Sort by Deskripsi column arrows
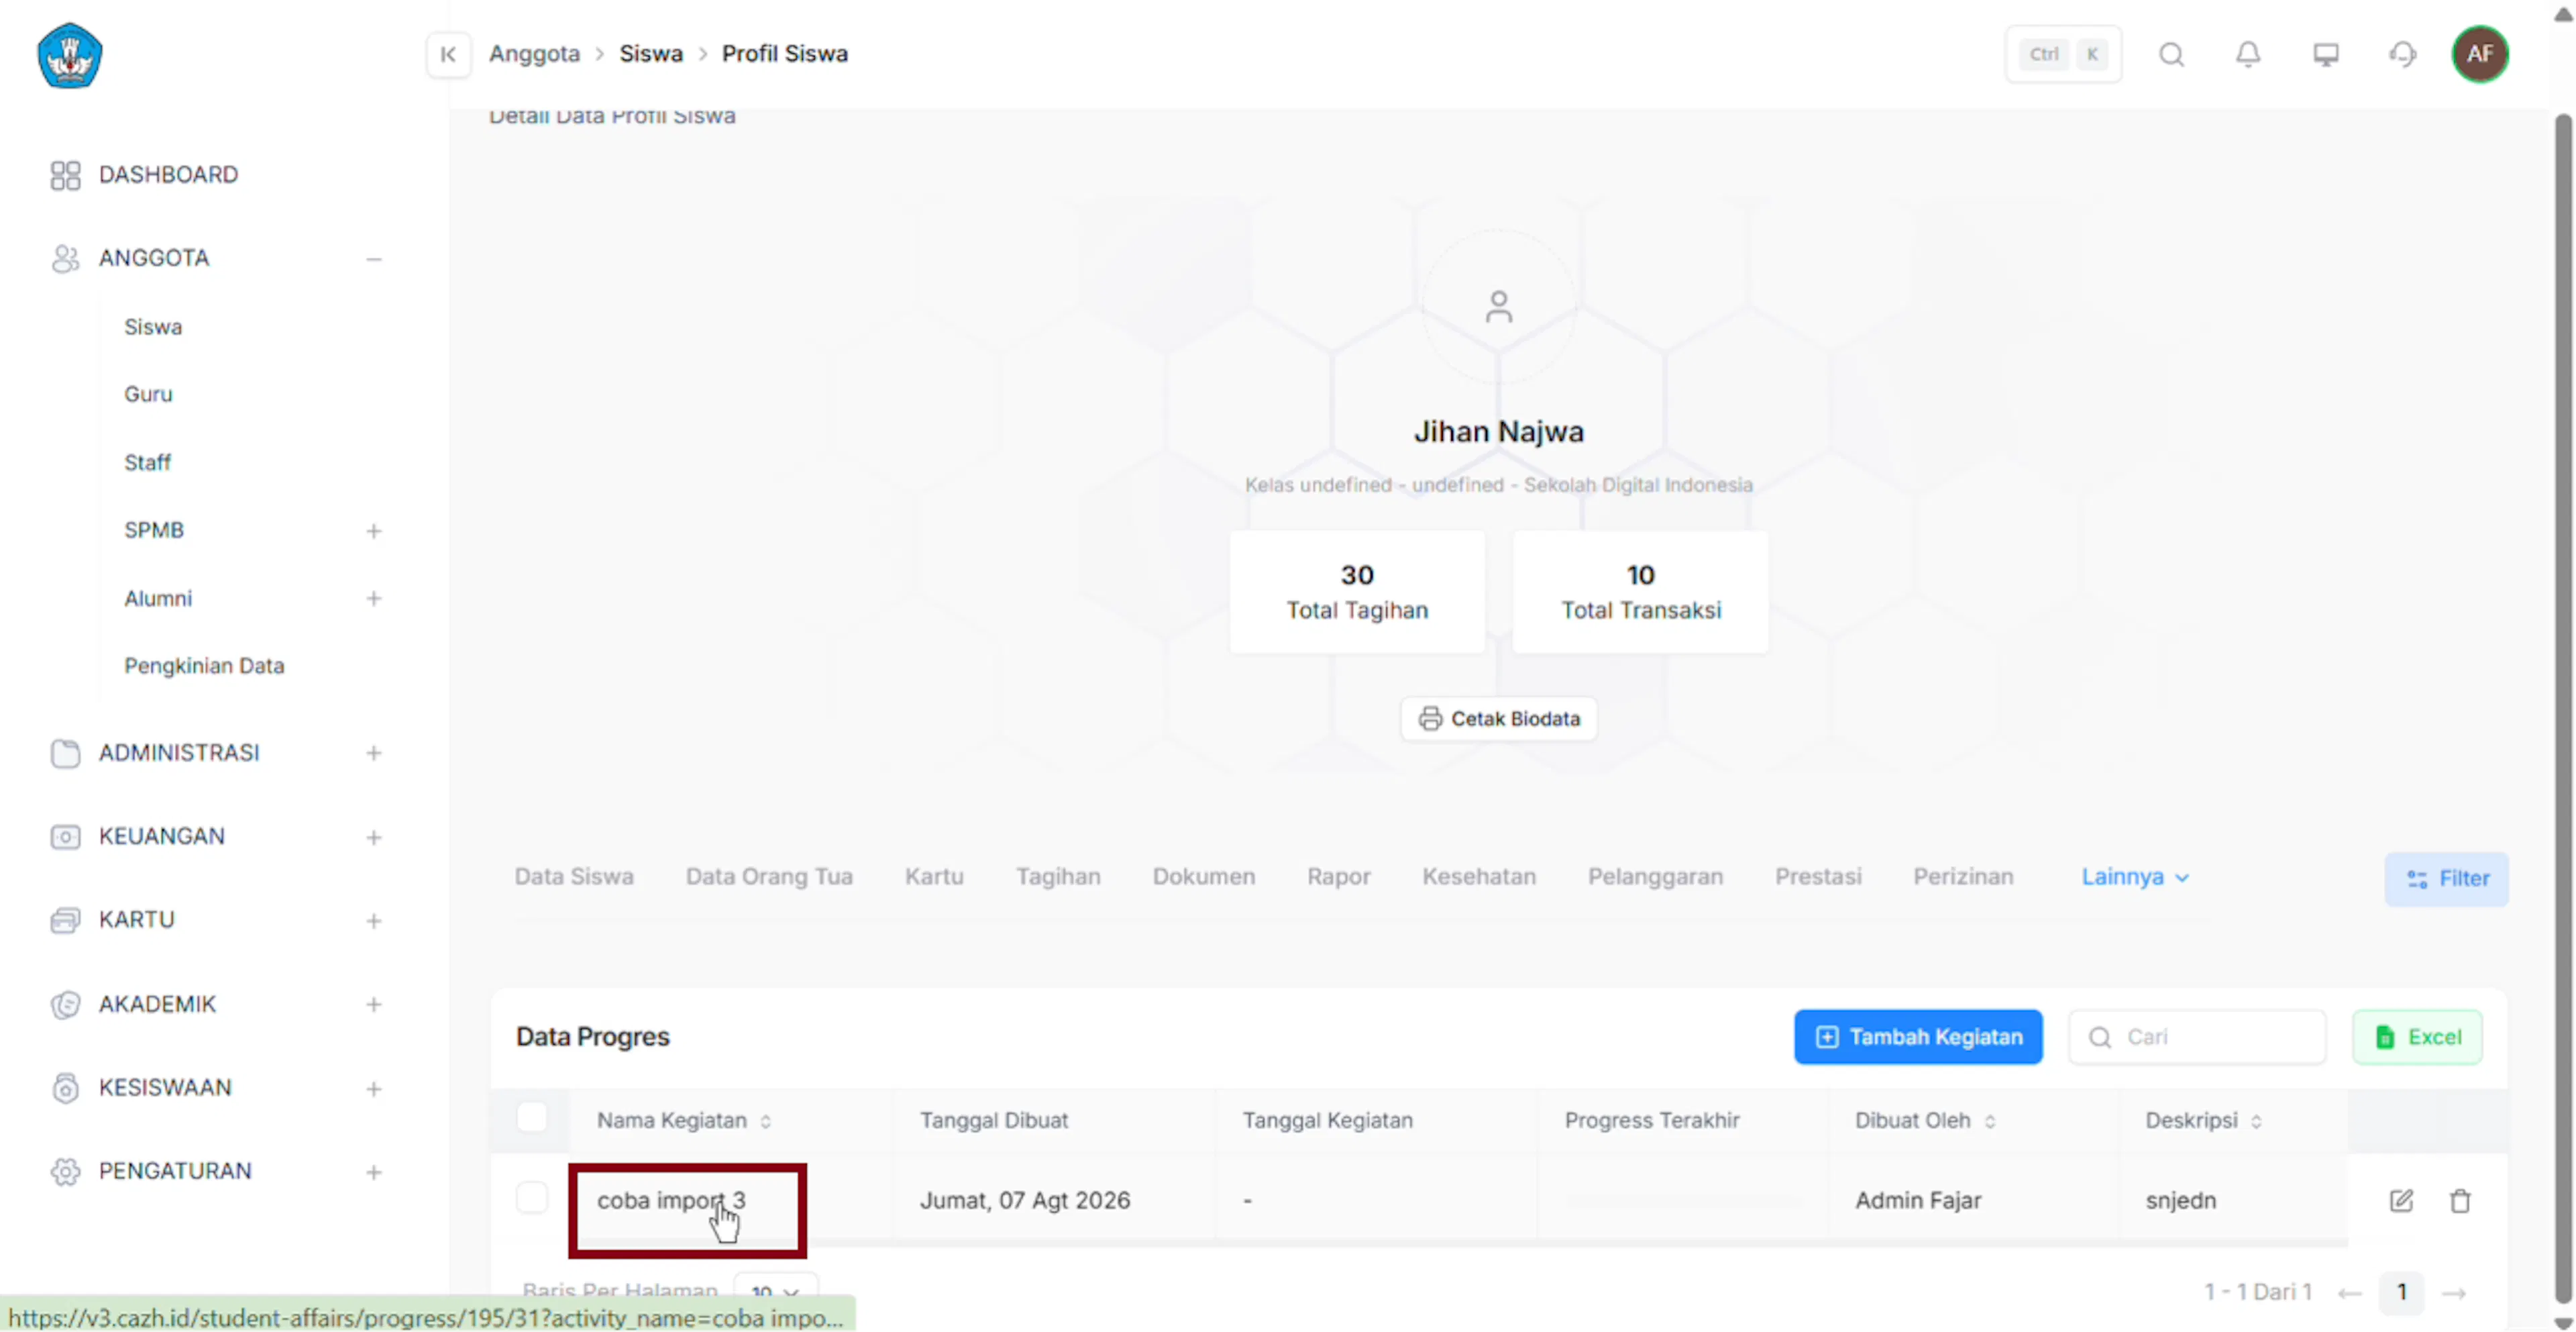The image size is (2576, 1332). pyautogui.click(x=2256, y=1121)
